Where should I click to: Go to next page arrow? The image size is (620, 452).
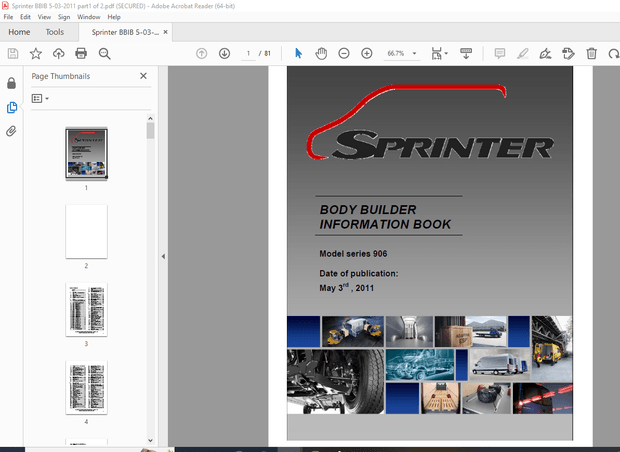click(225, 53)
